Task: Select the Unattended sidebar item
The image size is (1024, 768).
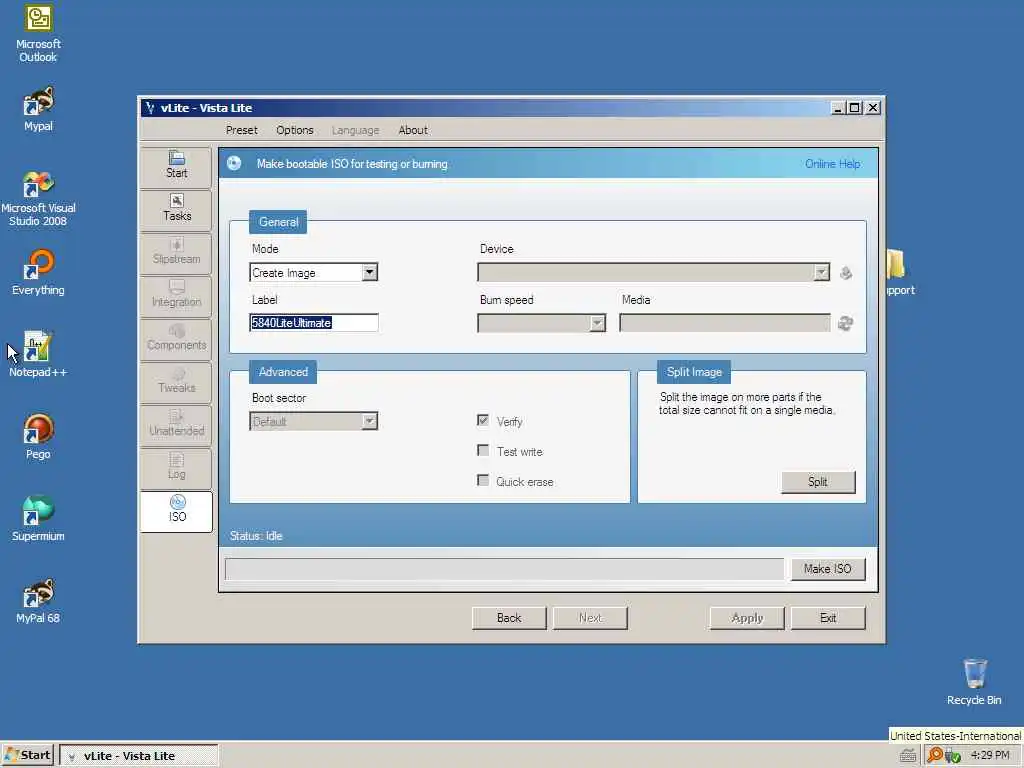Action: point(176,424)
